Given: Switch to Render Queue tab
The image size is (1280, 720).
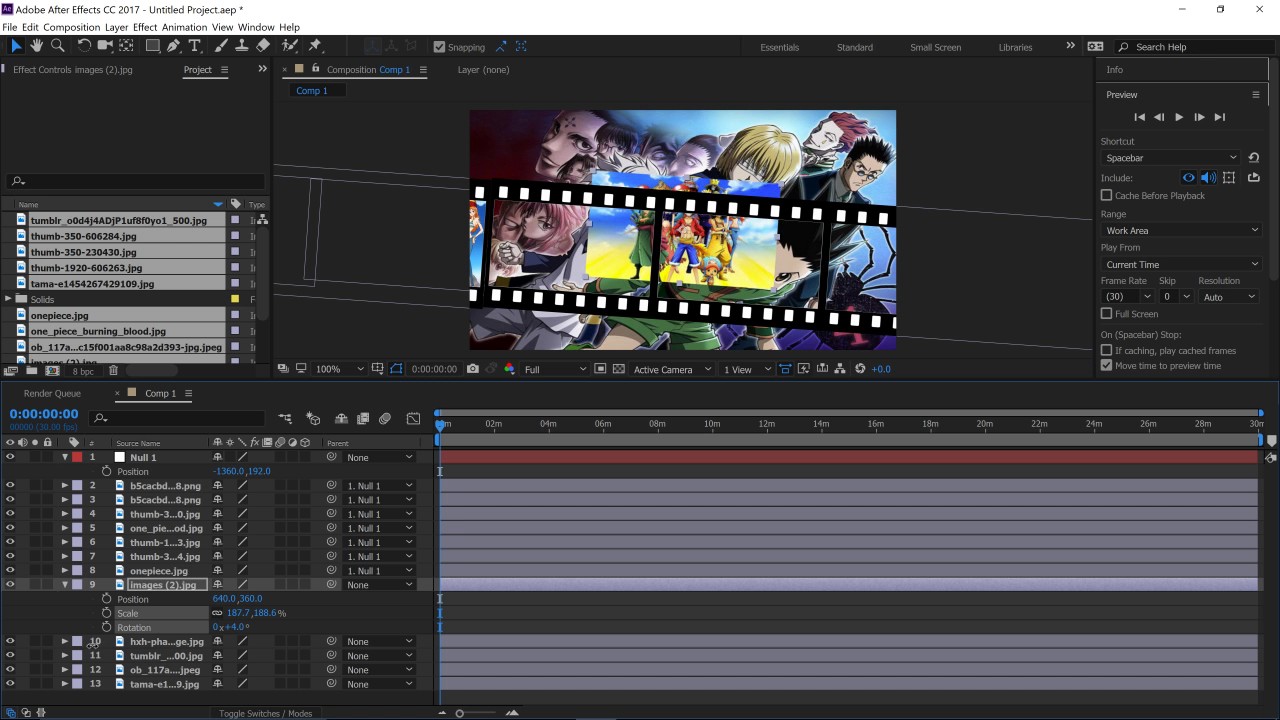Looking at the screenshot, I should pyautogui.click(x=52, y=393).
